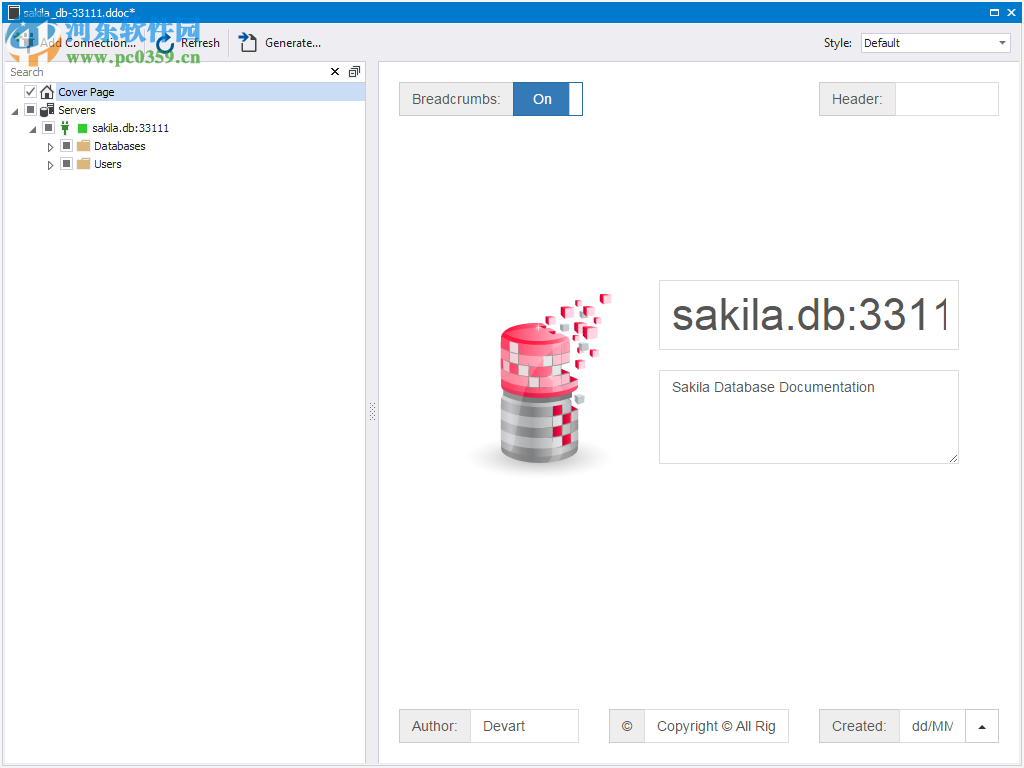
Task: Click the green connection icon beside sakila.db:33111
Action: (65, 128)
